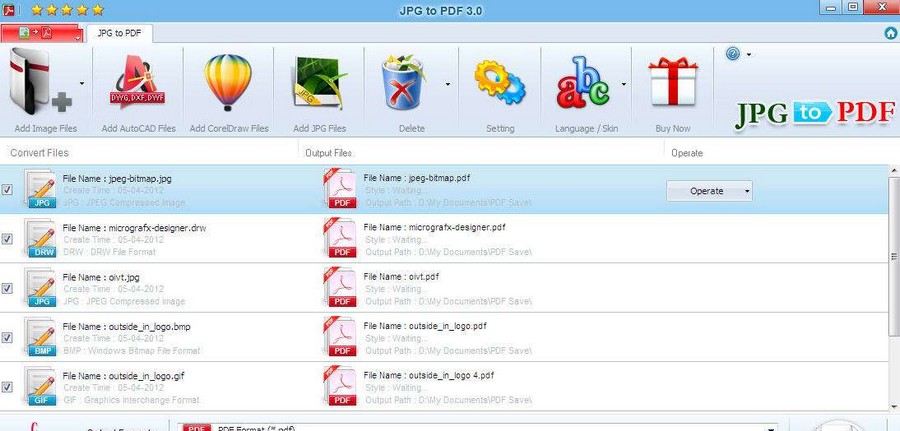Viewport: 900px width, 431px height.
Task: Uncheck the oivt.jpg checkbox
Action: click(x=7, y=289)
